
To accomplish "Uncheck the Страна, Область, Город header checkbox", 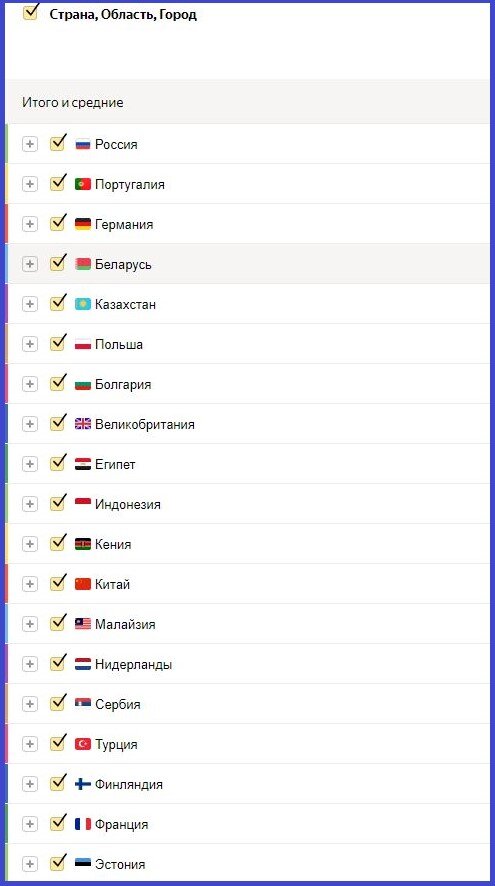I will click(30, 12).
